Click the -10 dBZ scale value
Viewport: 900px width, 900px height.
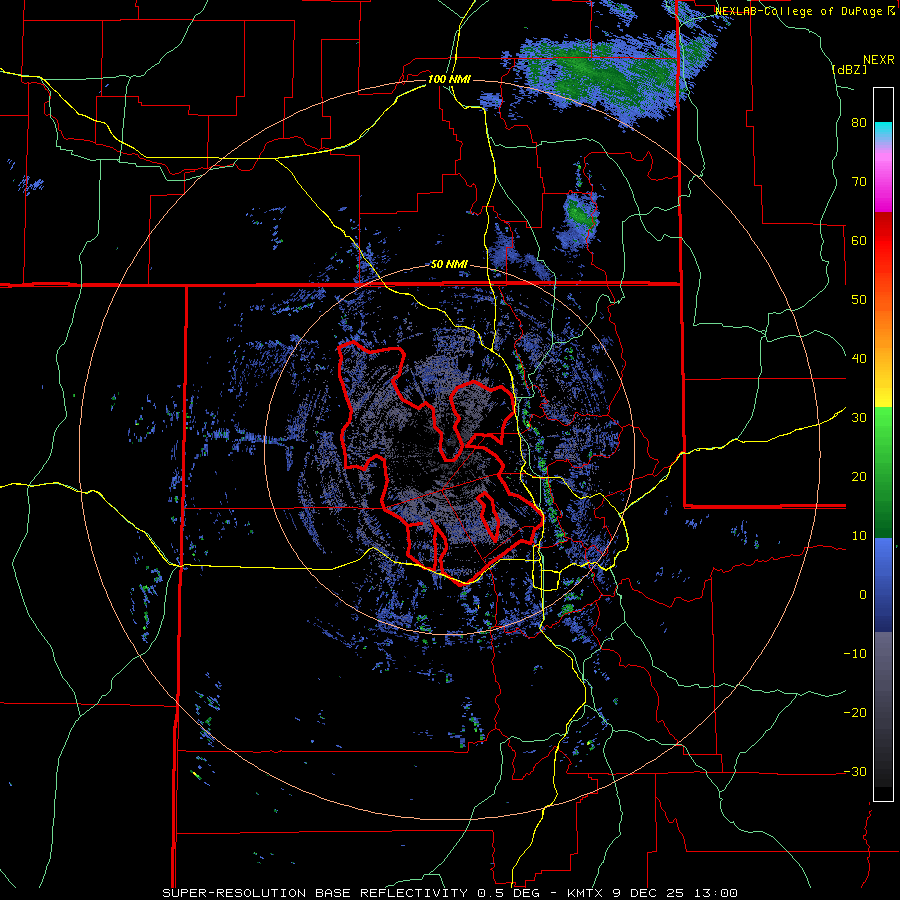[855, 654]
